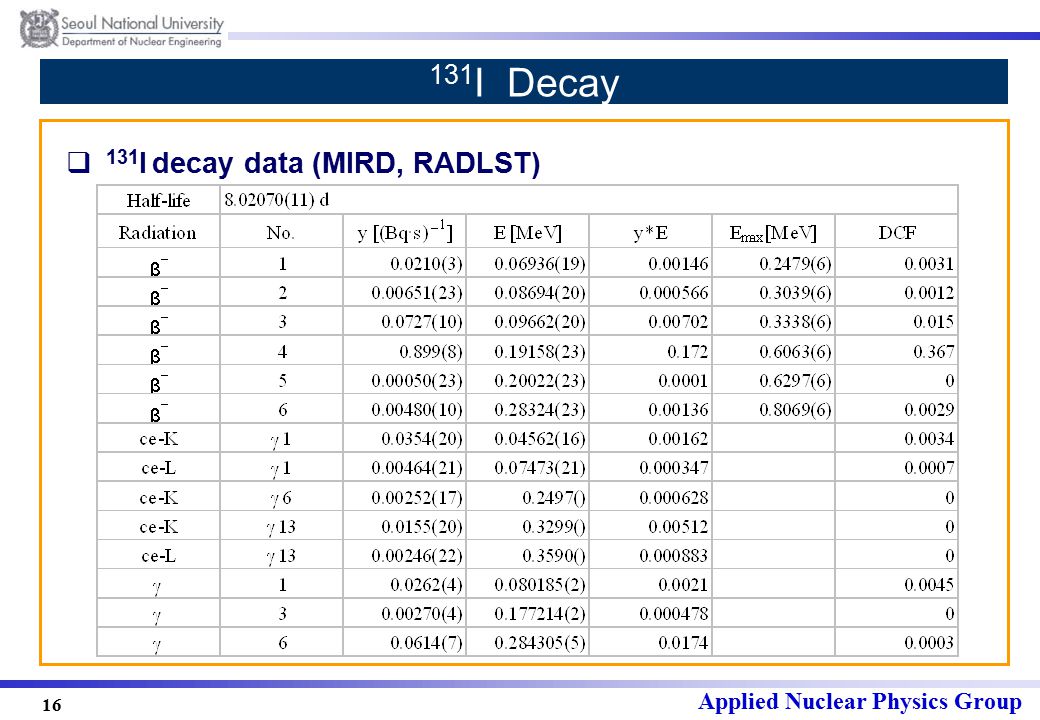Click the 'E [MeV]' column header
Viewport: 1040px width, 720px height.
527,233
